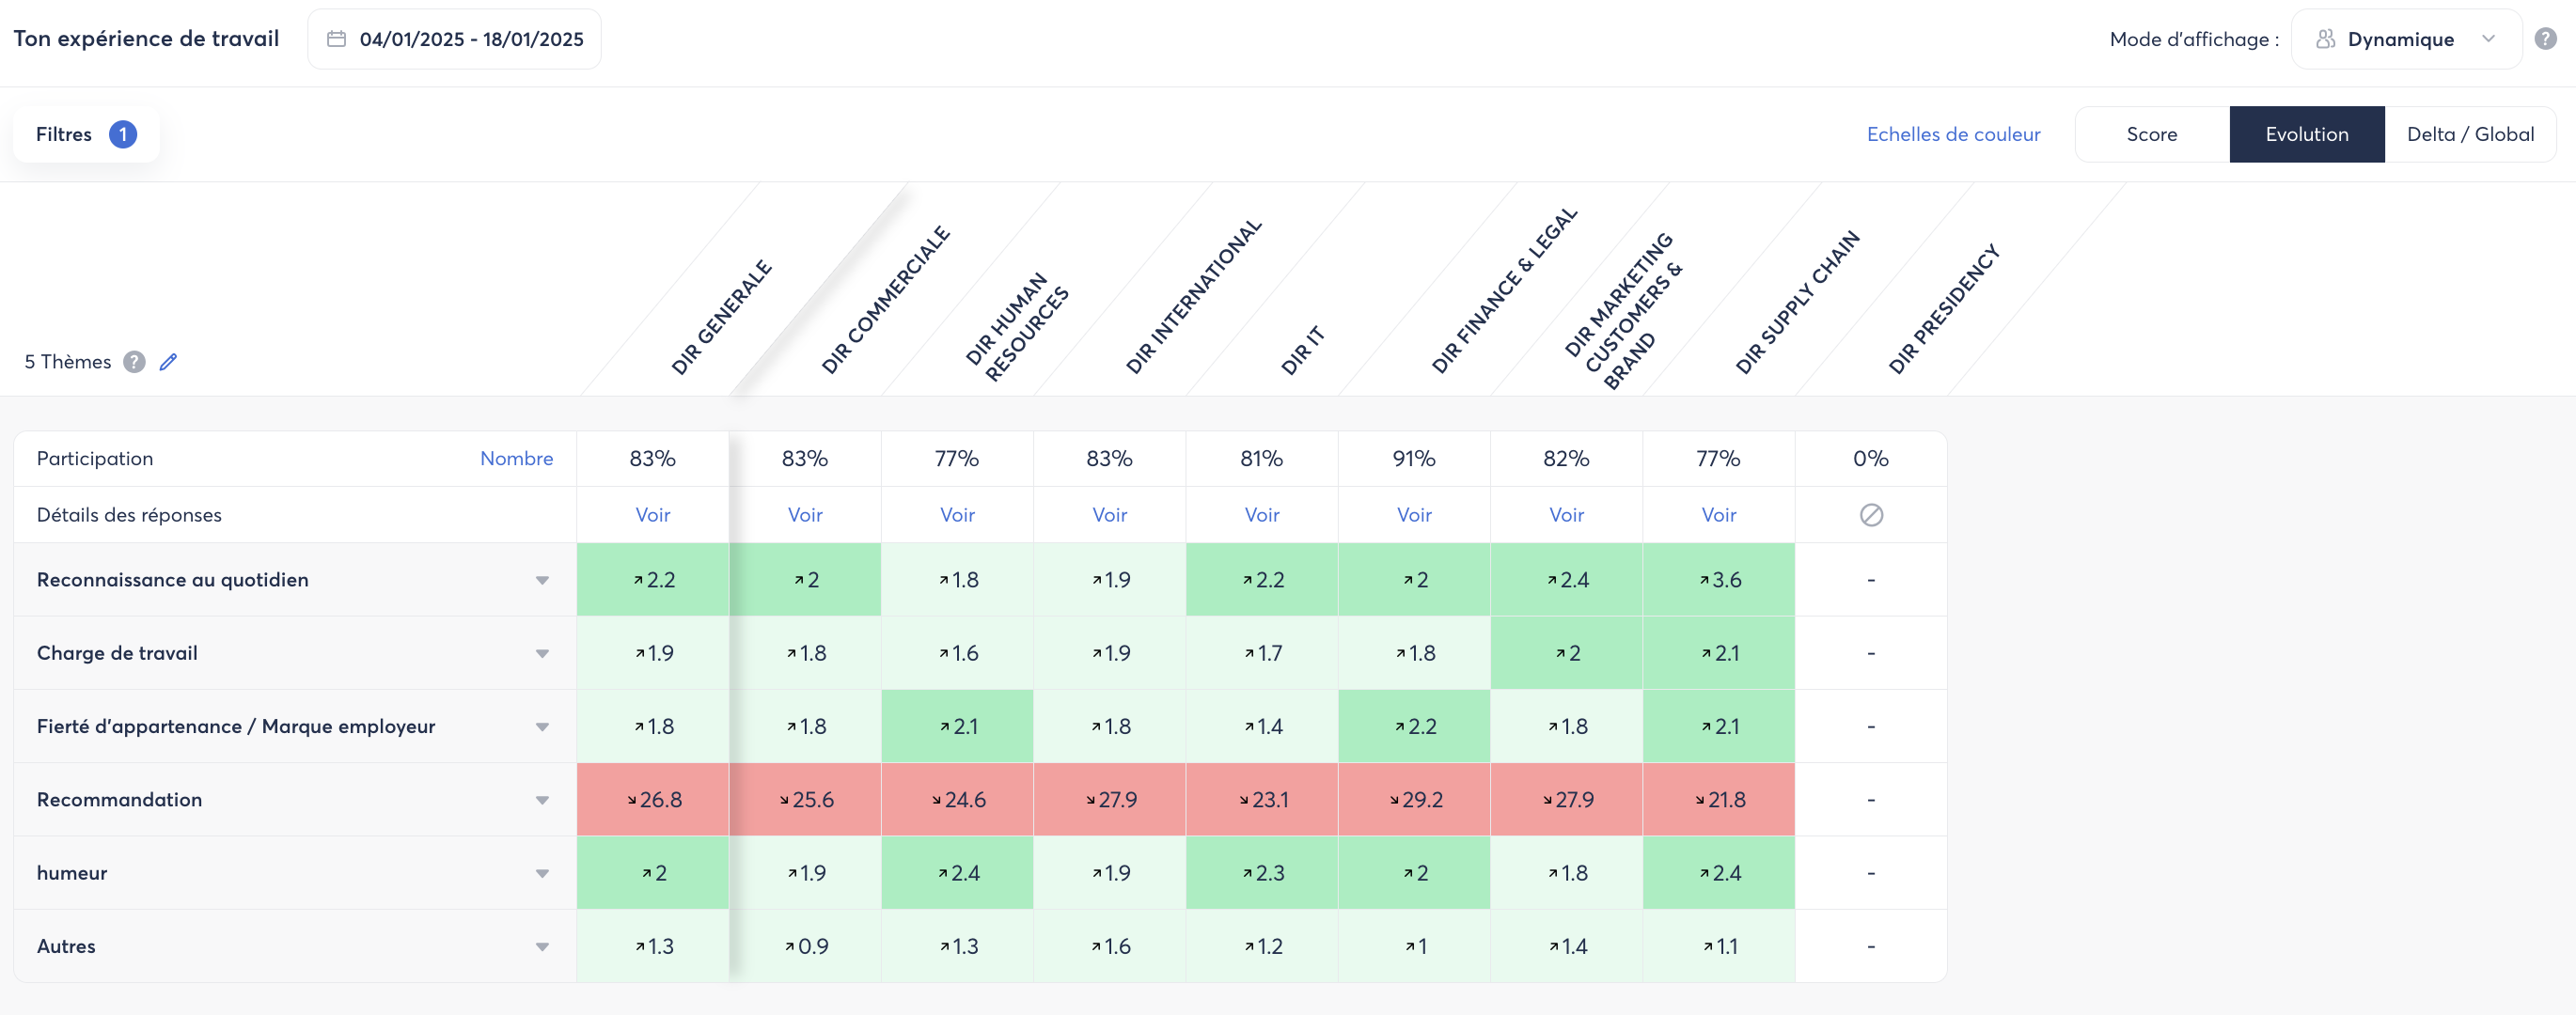Click the calendar icon in date range field
The height and width of the screenshot is (1015, 2576).
[337, 39]
